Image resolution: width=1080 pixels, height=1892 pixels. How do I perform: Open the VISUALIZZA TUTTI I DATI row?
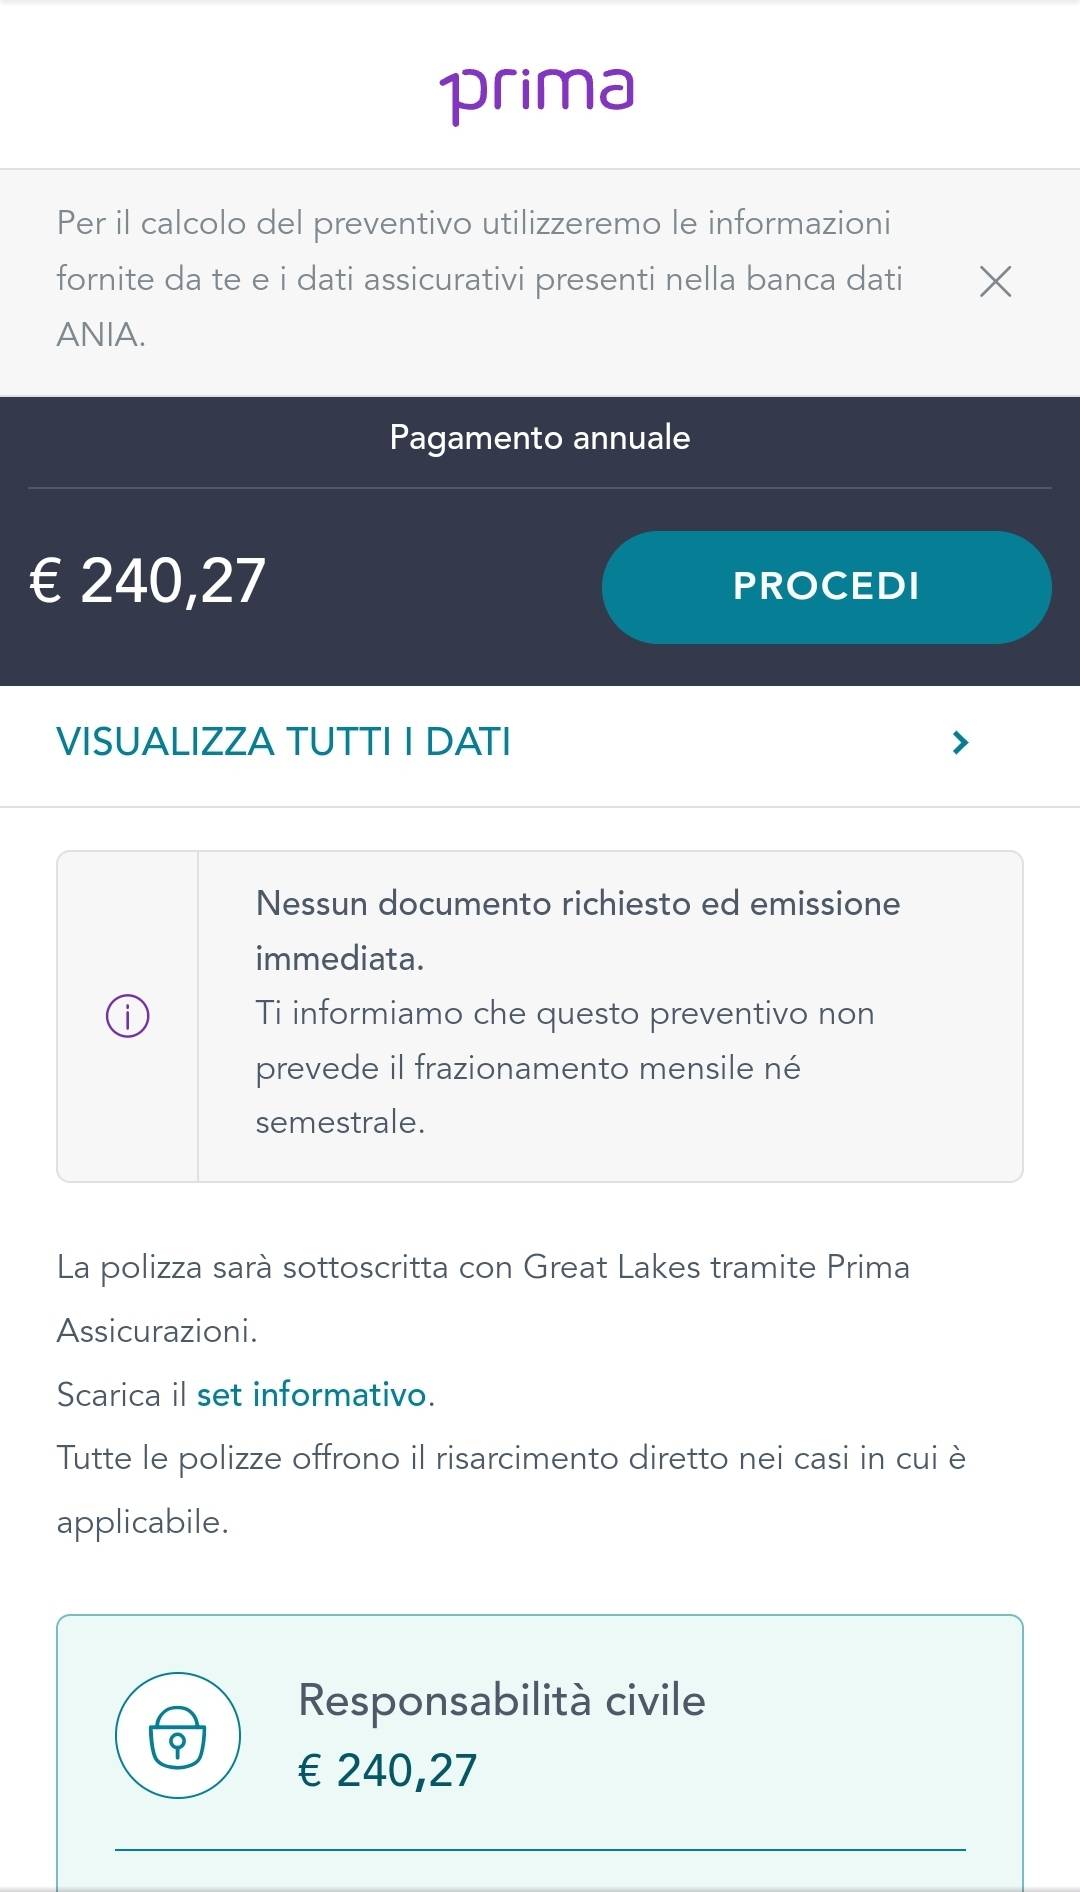(540, 744)
